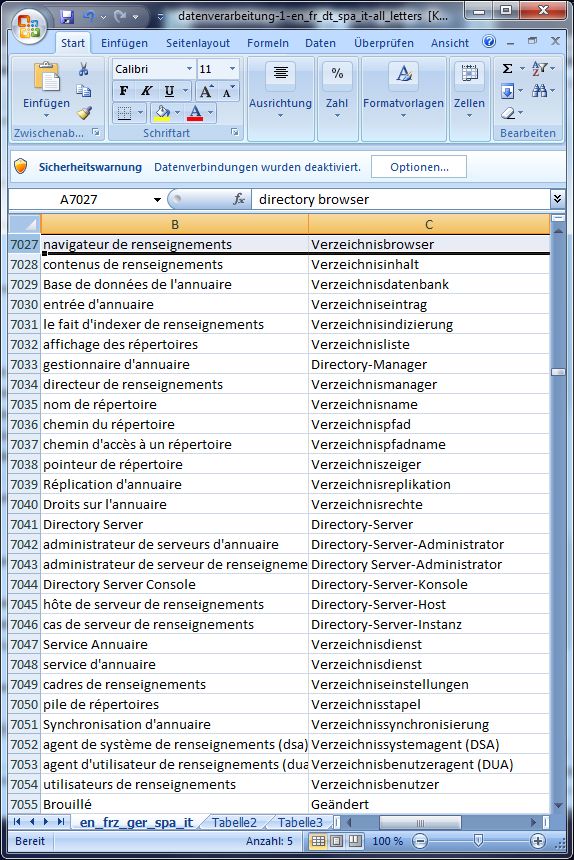
Task: Switch to sheet Tabelle2
Action: tap(234, 822)
